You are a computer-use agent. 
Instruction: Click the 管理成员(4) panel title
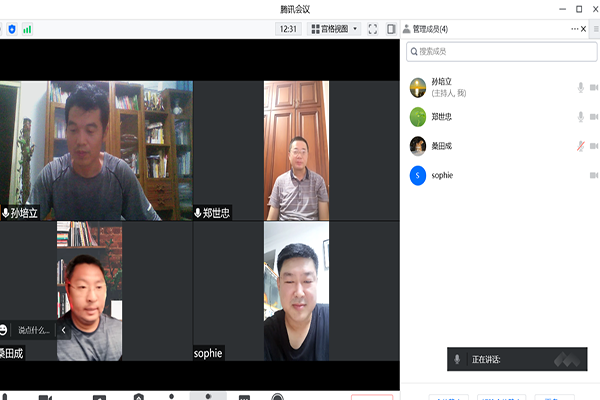[430, 29]
